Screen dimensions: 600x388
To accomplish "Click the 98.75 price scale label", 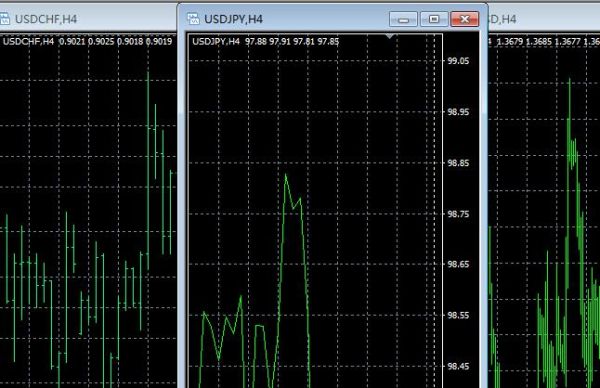I will (458, 214).
